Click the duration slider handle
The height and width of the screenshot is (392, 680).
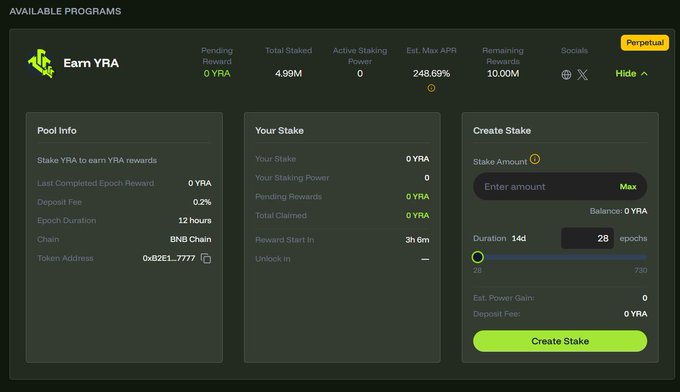pyautogui.click(x=477, y=257)
